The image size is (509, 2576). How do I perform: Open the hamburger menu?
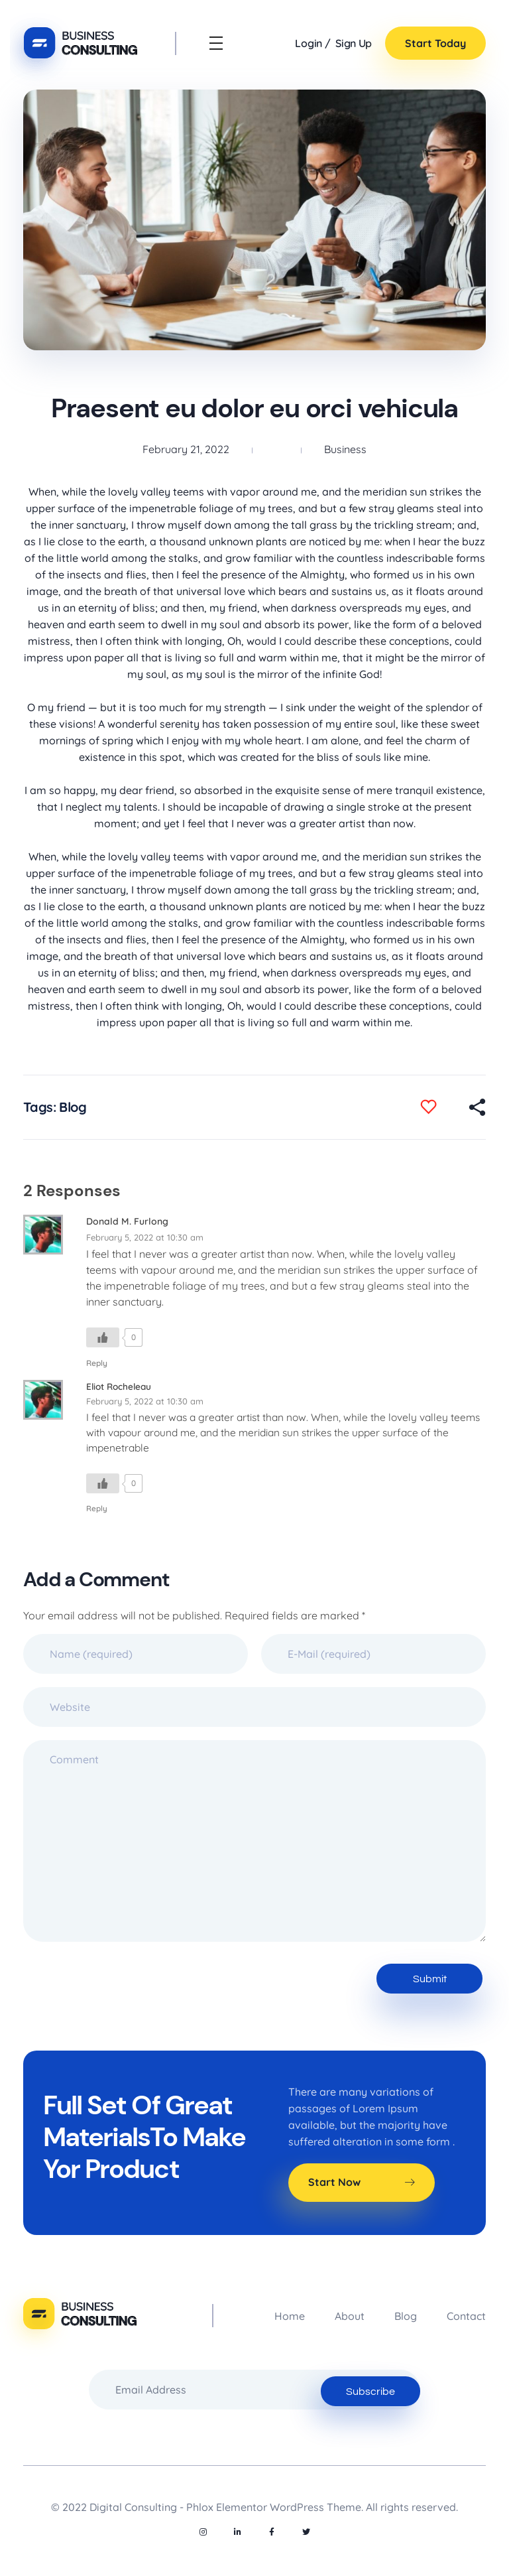(x=216, y=43)
